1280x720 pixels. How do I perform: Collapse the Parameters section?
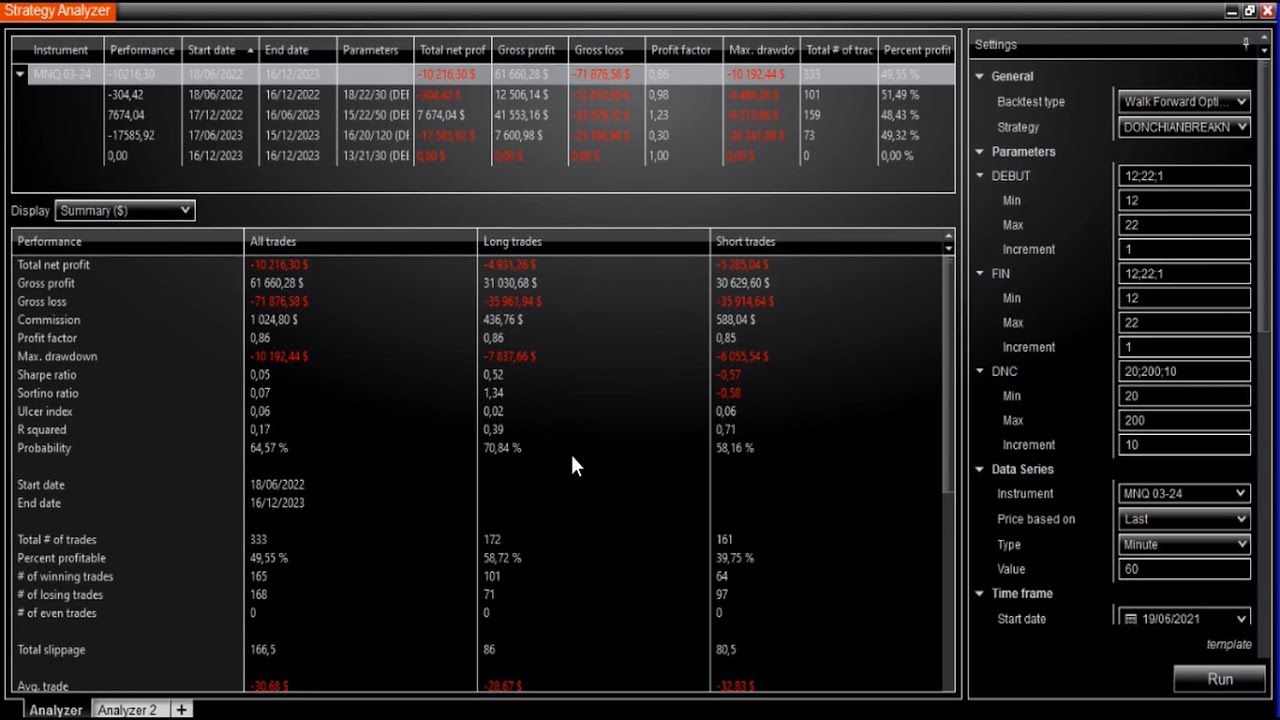click(980, 152)
